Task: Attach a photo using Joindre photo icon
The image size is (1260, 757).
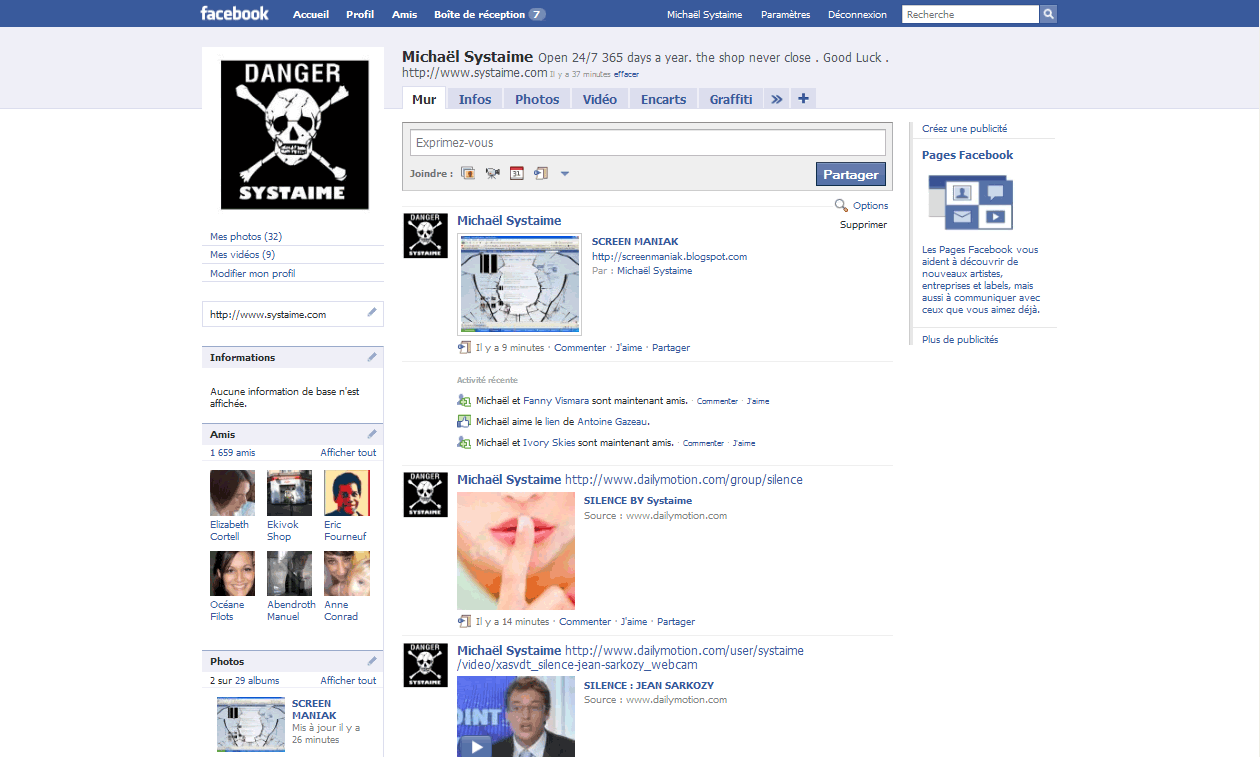Action: tap(468, 173)
